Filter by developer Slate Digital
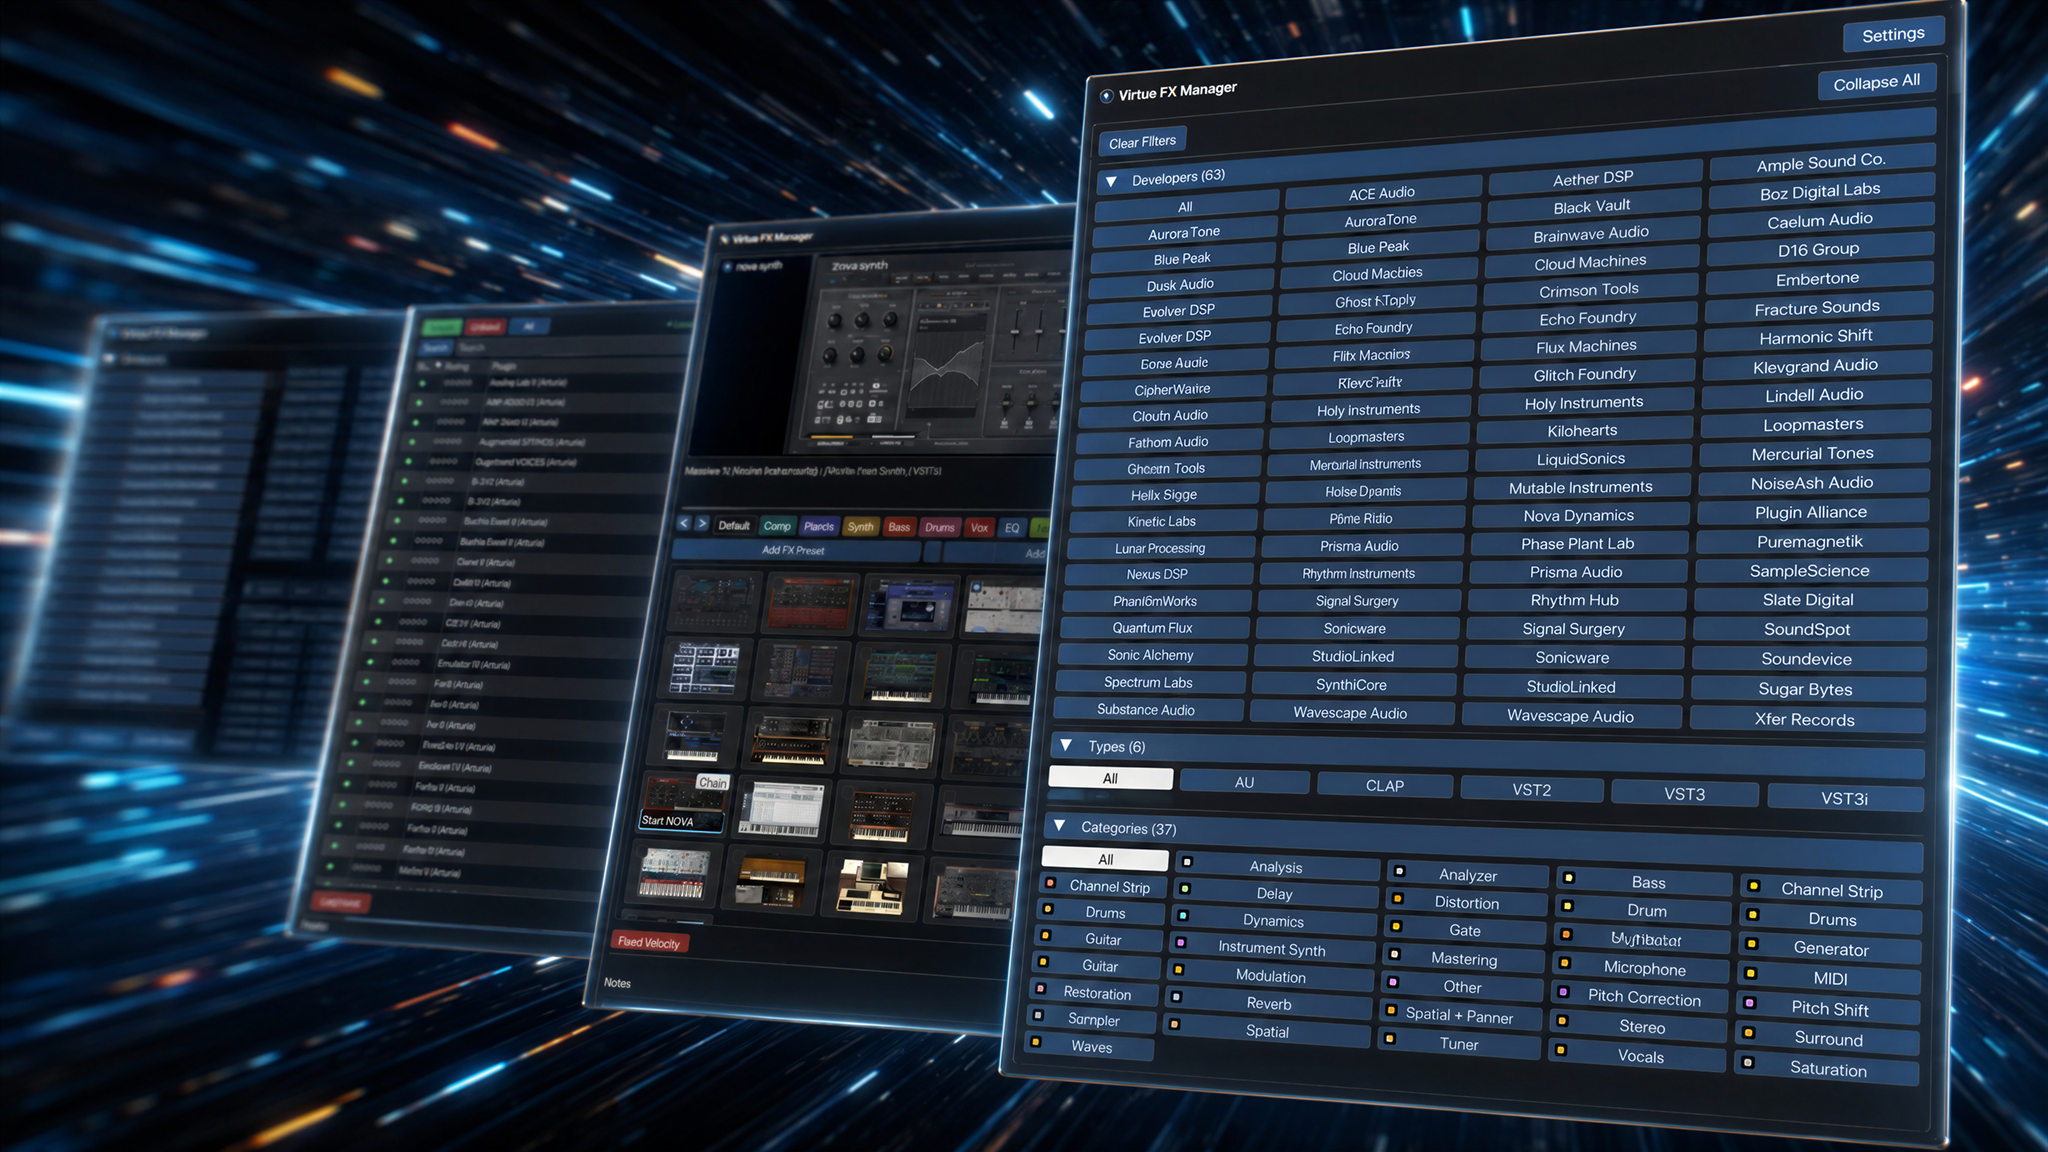This screenshot has height=1152, width=2048. tap(1808, 600)
